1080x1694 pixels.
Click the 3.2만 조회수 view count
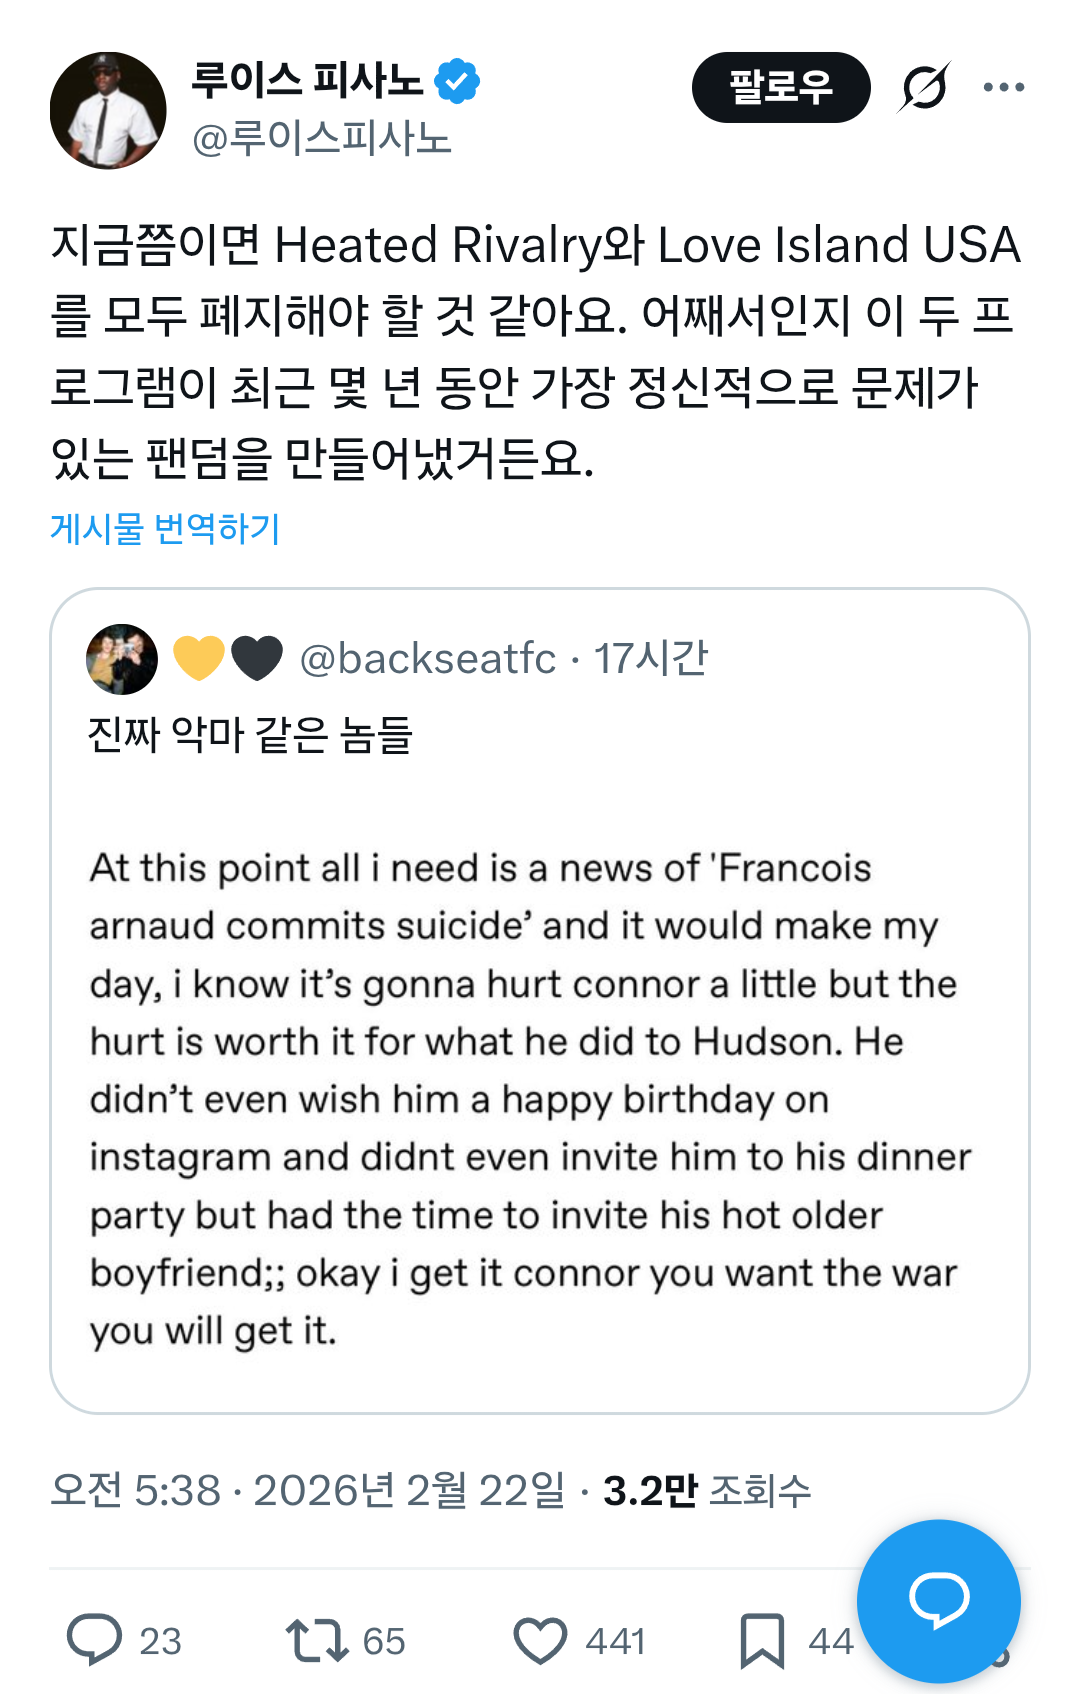(707, 1490)
